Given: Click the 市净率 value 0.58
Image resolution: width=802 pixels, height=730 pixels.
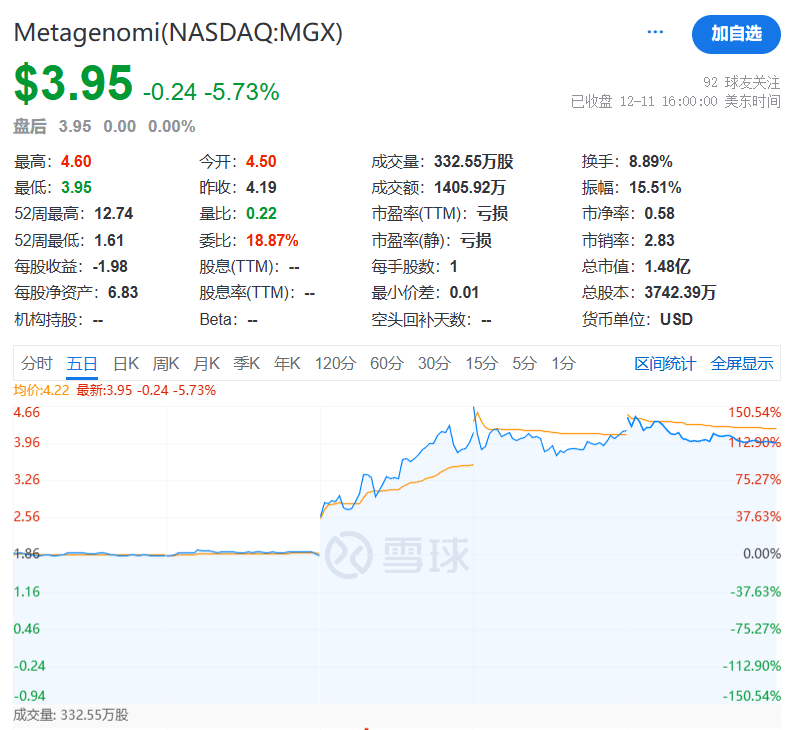Looking at the screenshot, I should pyautogui.click(x=659, y=214).
